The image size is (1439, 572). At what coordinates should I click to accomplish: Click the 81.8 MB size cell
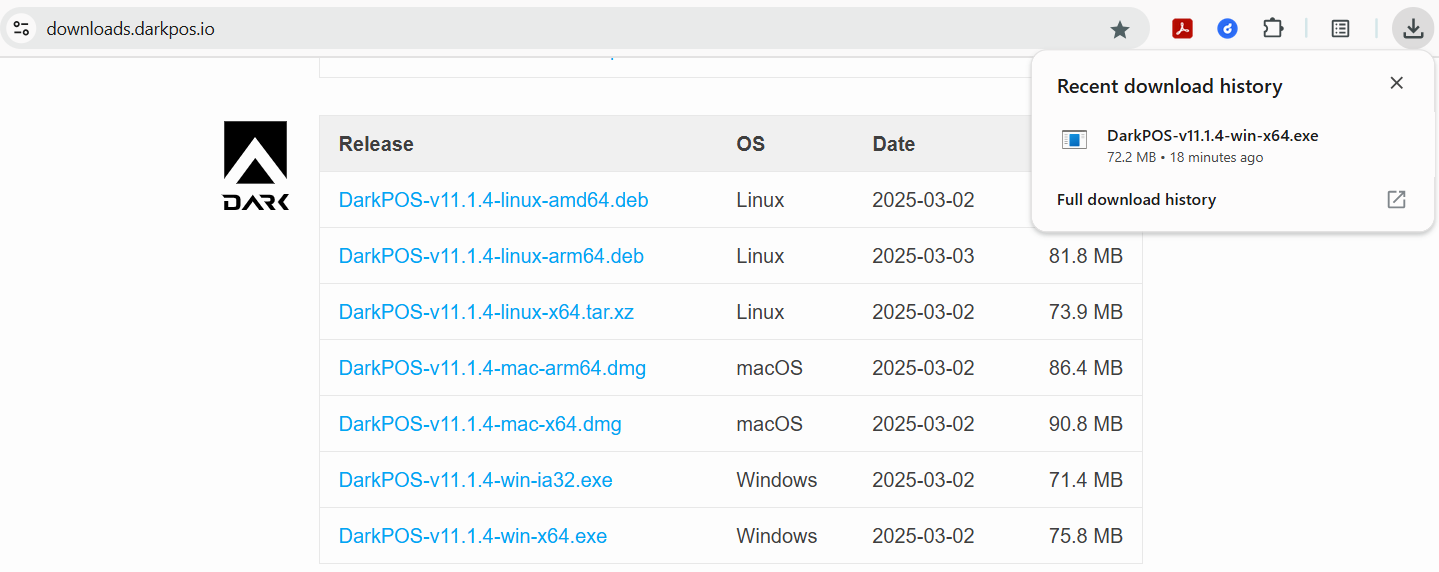(x=1086, y=256)
